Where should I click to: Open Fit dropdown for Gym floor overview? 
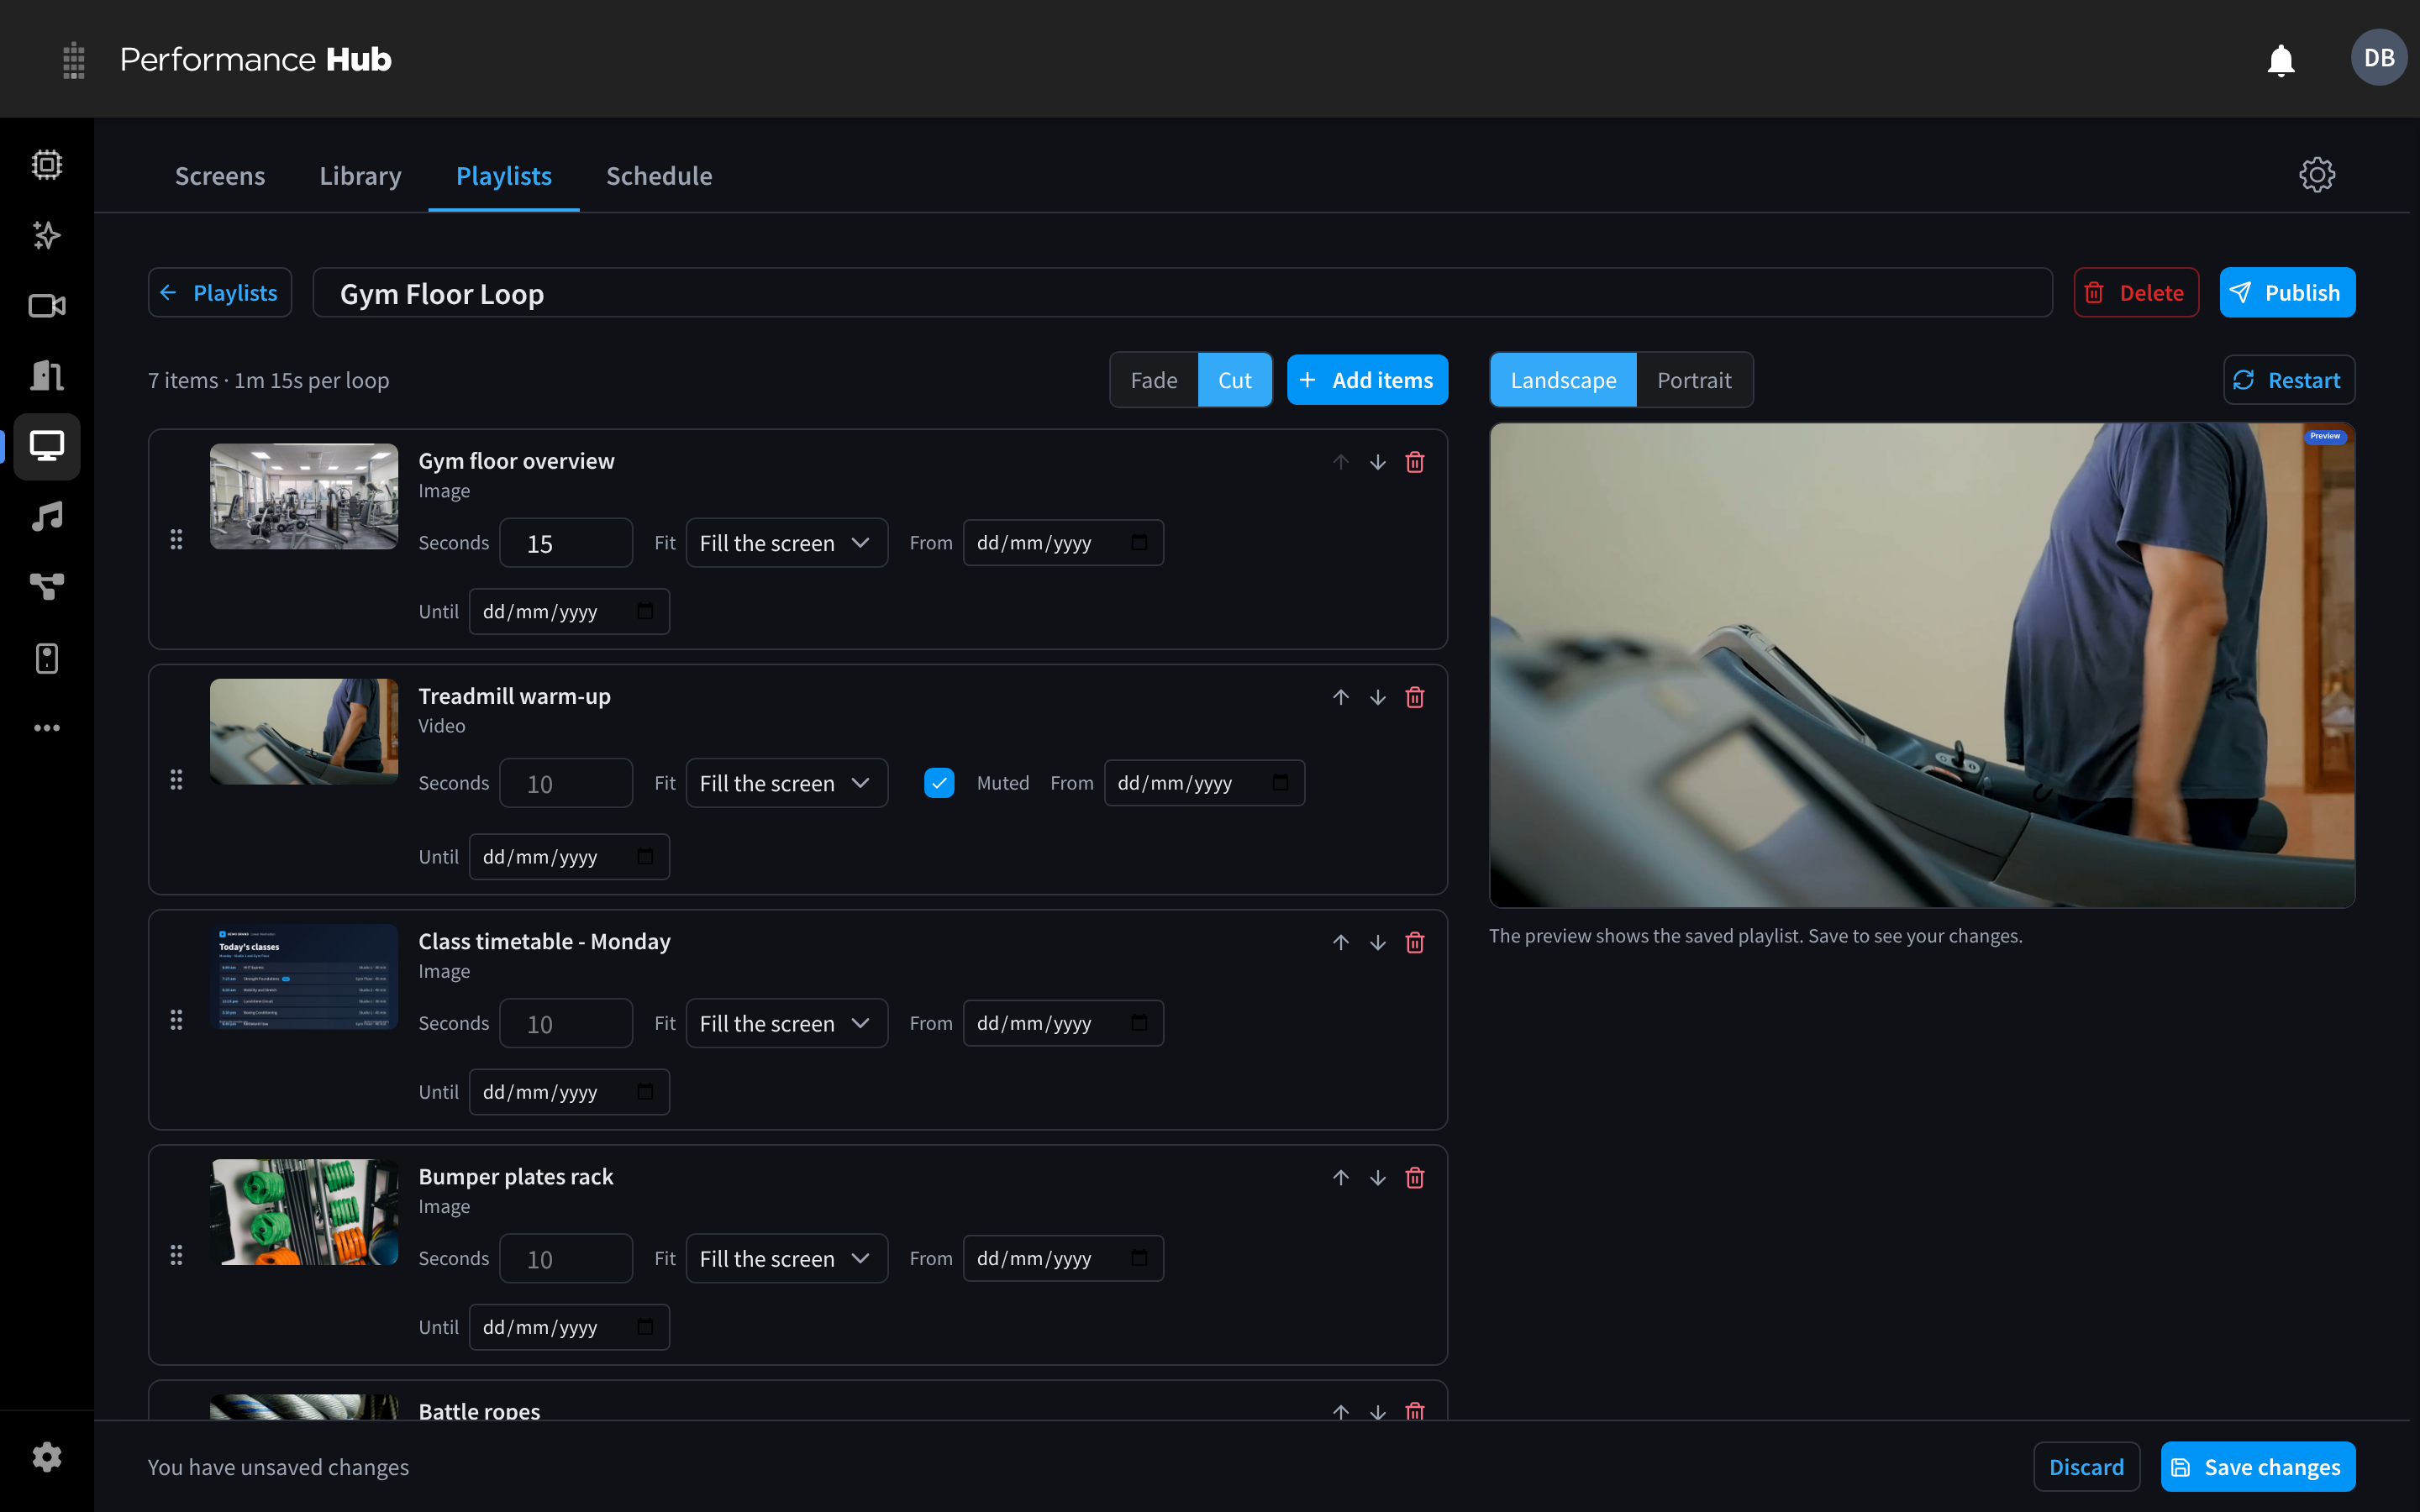786,543
